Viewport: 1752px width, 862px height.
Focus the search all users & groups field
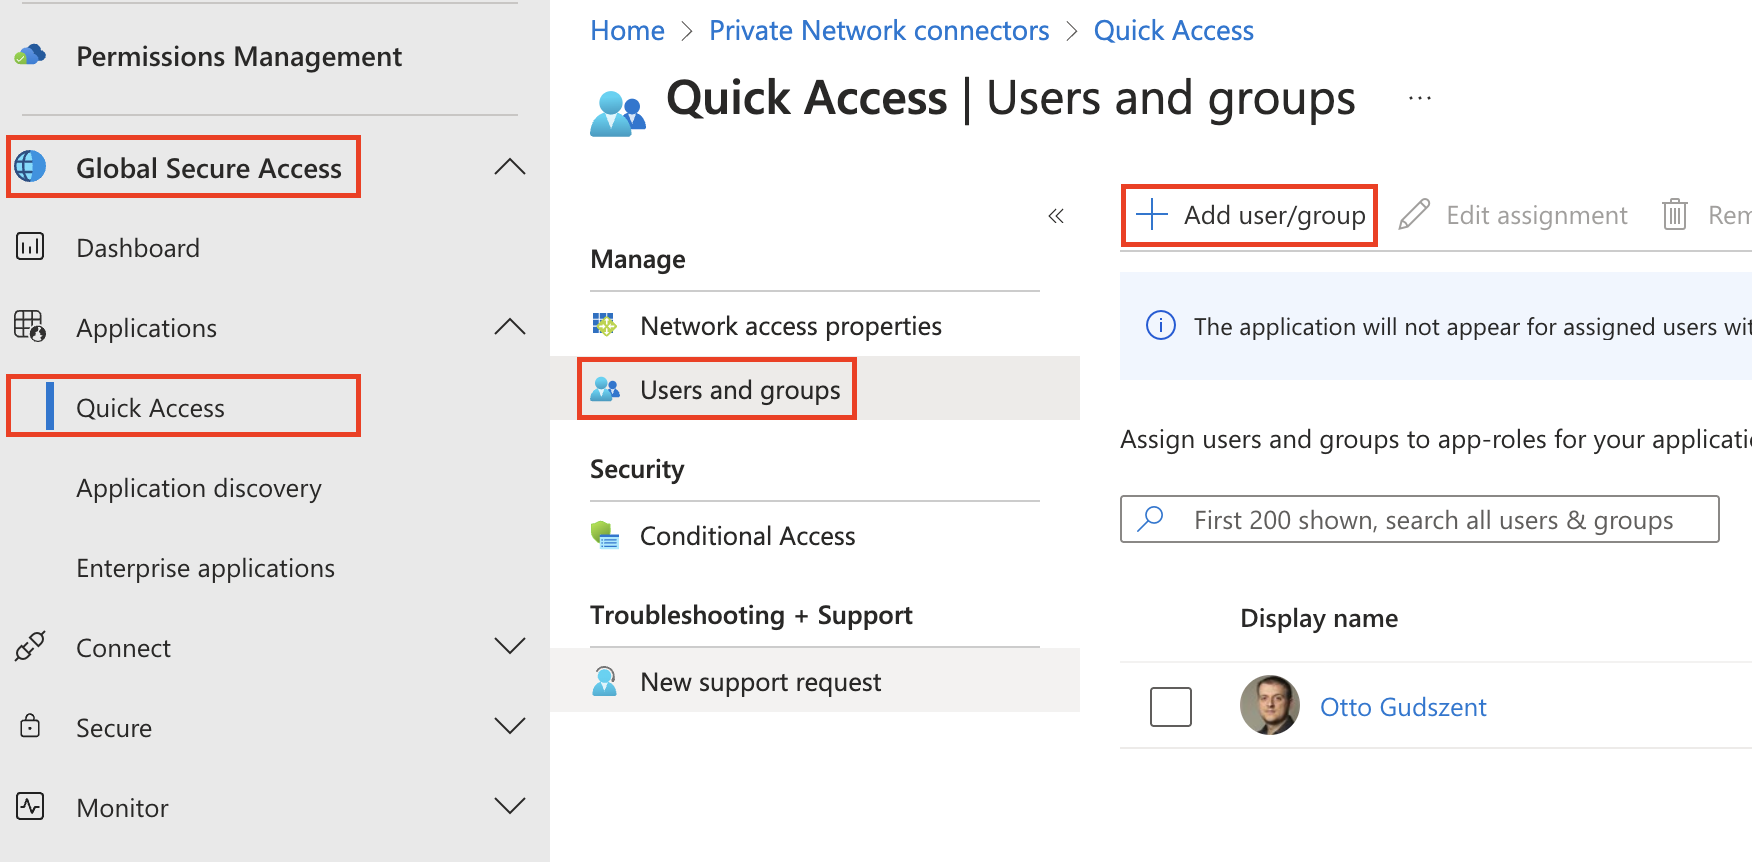click(1420, 519)
